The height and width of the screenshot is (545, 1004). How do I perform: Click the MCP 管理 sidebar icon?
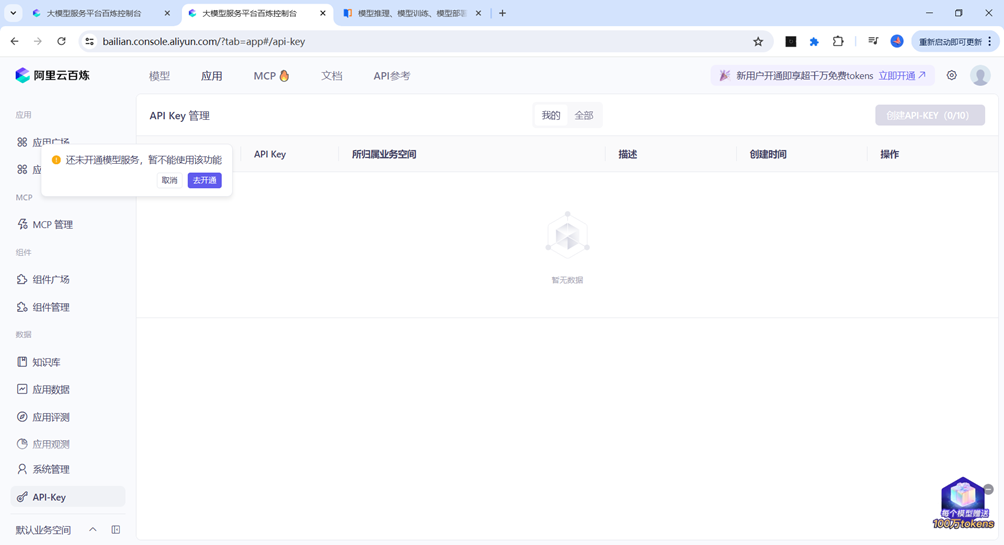click(x=22, y=224)
